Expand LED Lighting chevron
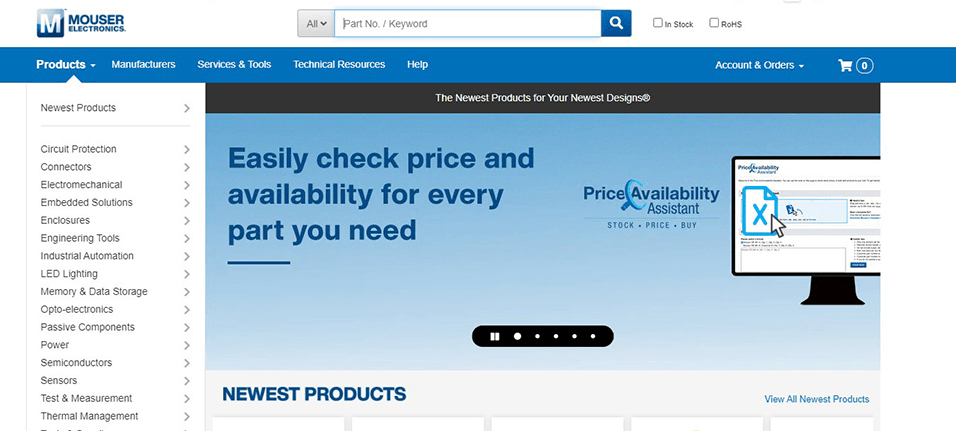 point(187,274)
